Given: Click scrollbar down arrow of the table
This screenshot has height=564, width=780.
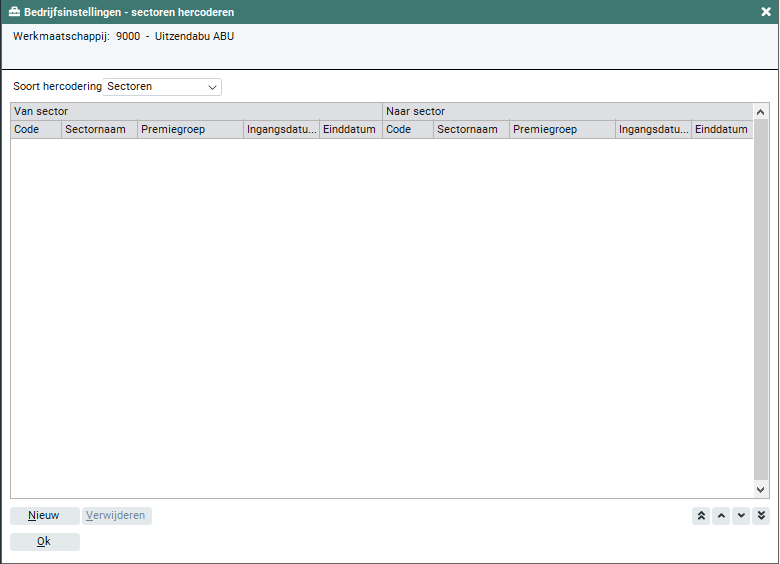Looking at the screenshot, I should (760, 490).
